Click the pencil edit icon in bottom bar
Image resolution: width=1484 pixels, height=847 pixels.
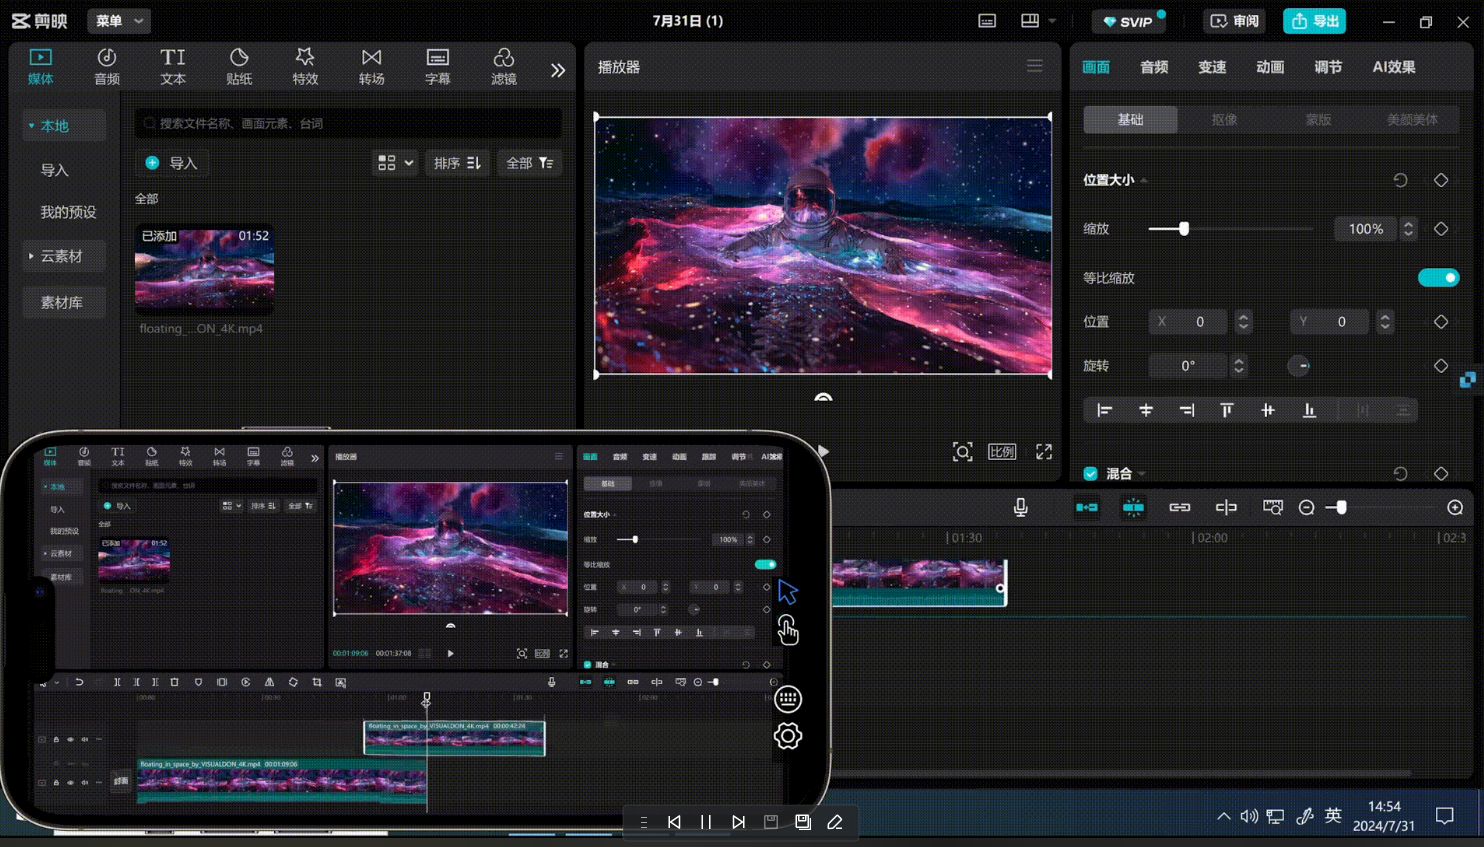[x=835, y=822]
